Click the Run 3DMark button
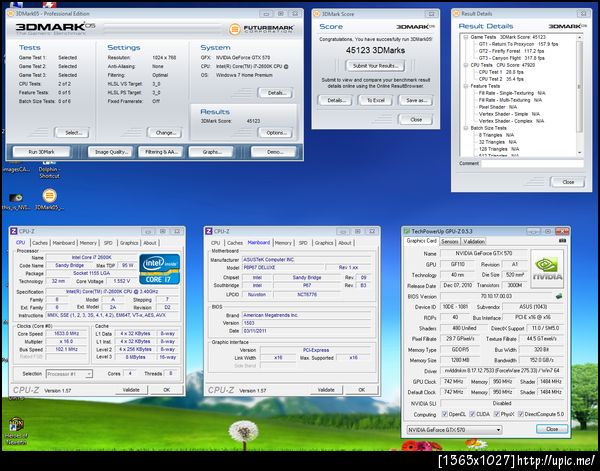This screenshot has width=600, height=471. tap(43, 151)
